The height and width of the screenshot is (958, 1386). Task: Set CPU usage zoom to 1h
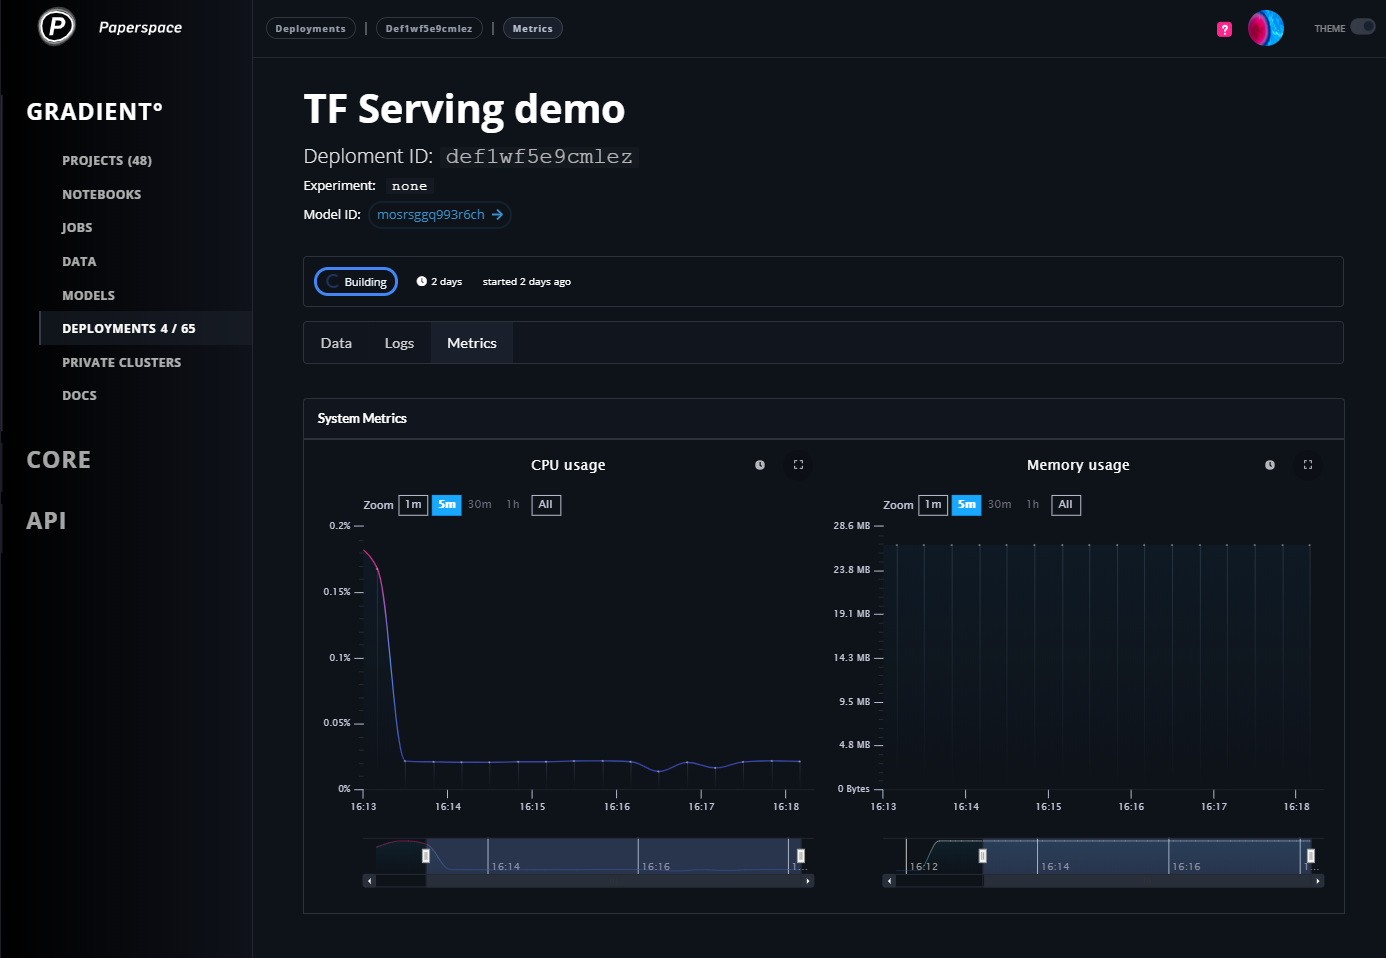point(513,505)
